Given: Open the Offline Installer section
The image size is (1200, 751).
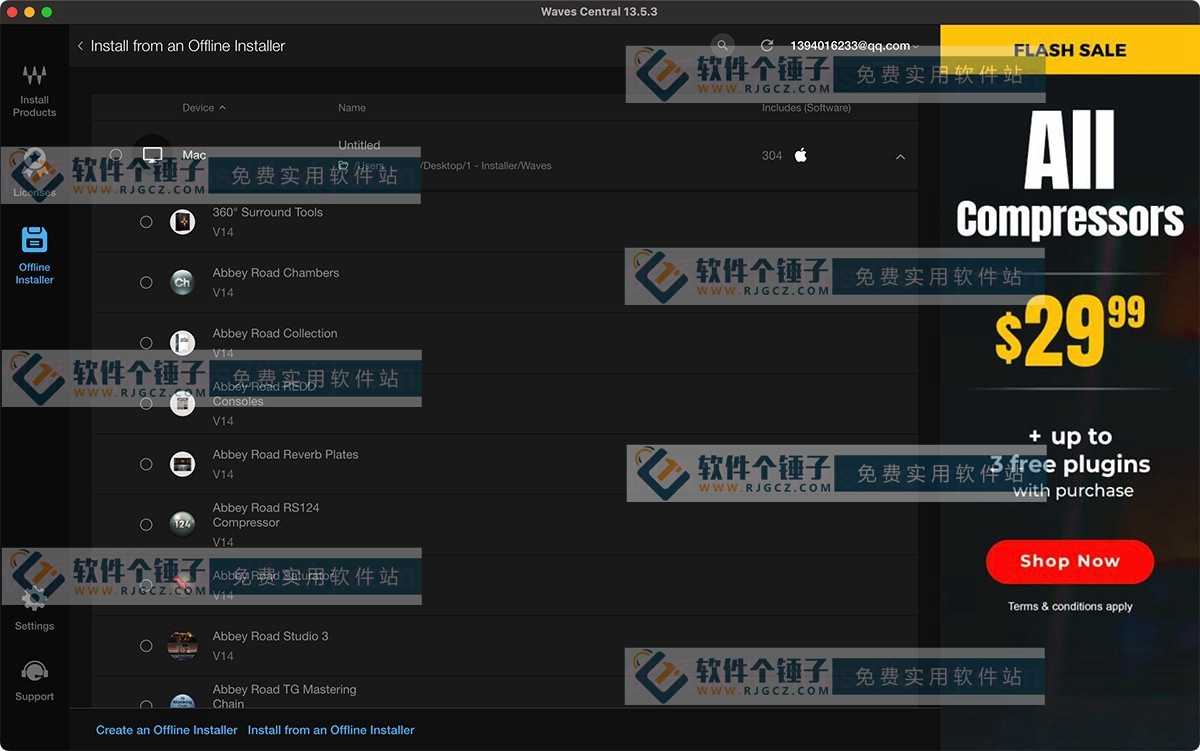Looking at the screenshot, I should point(34,256).
